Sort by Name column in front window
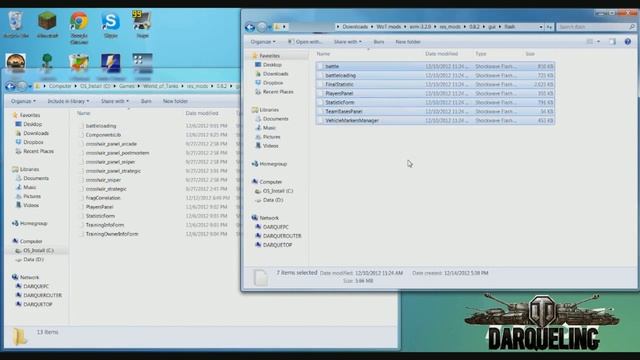This screenshot has height=360, width=640. coord(323,53)
